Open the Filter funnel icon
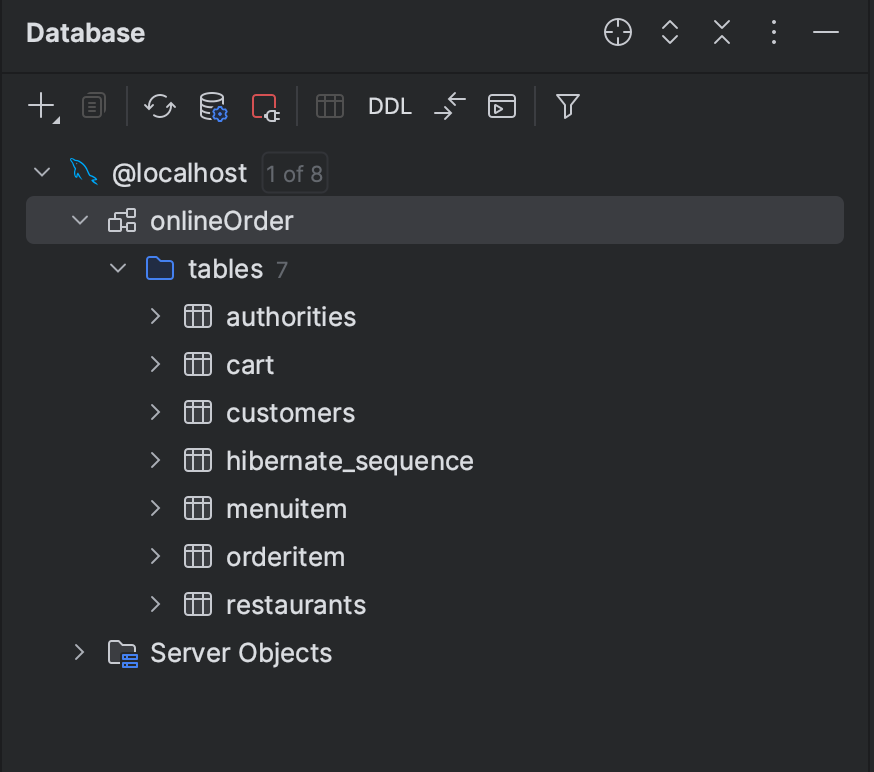This screenshot has width=874, height=772. (568, 106)
